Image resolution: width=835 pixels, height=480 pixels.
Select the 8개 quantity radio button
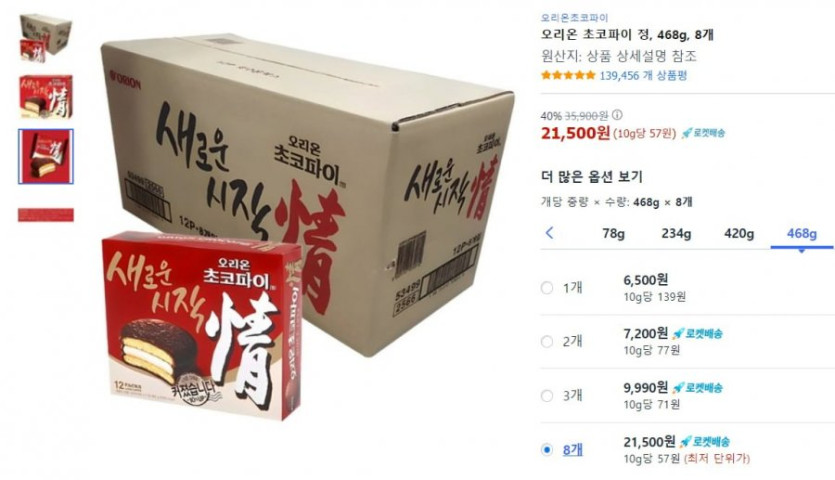[547, 450]
